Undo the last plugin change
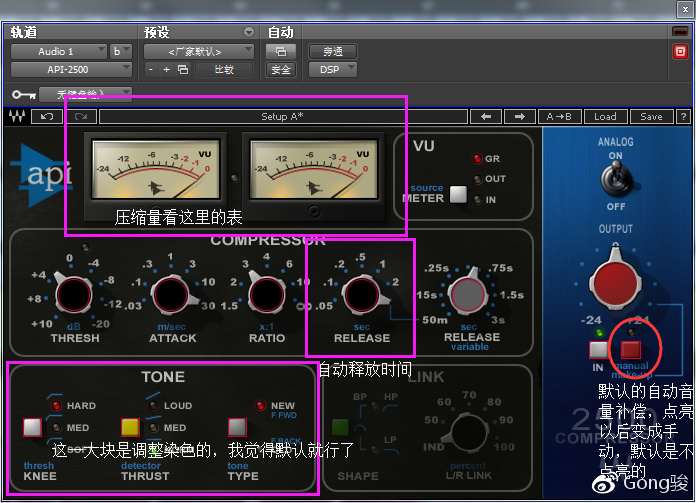Image resolution: width=696 pixels, height=503 pixels. coord(47,117)
